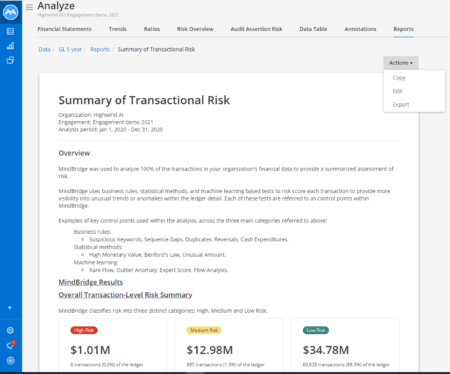The image size is (450, 374).
Task: Click the Analyze page title
Action: click(x=56, y=6)
